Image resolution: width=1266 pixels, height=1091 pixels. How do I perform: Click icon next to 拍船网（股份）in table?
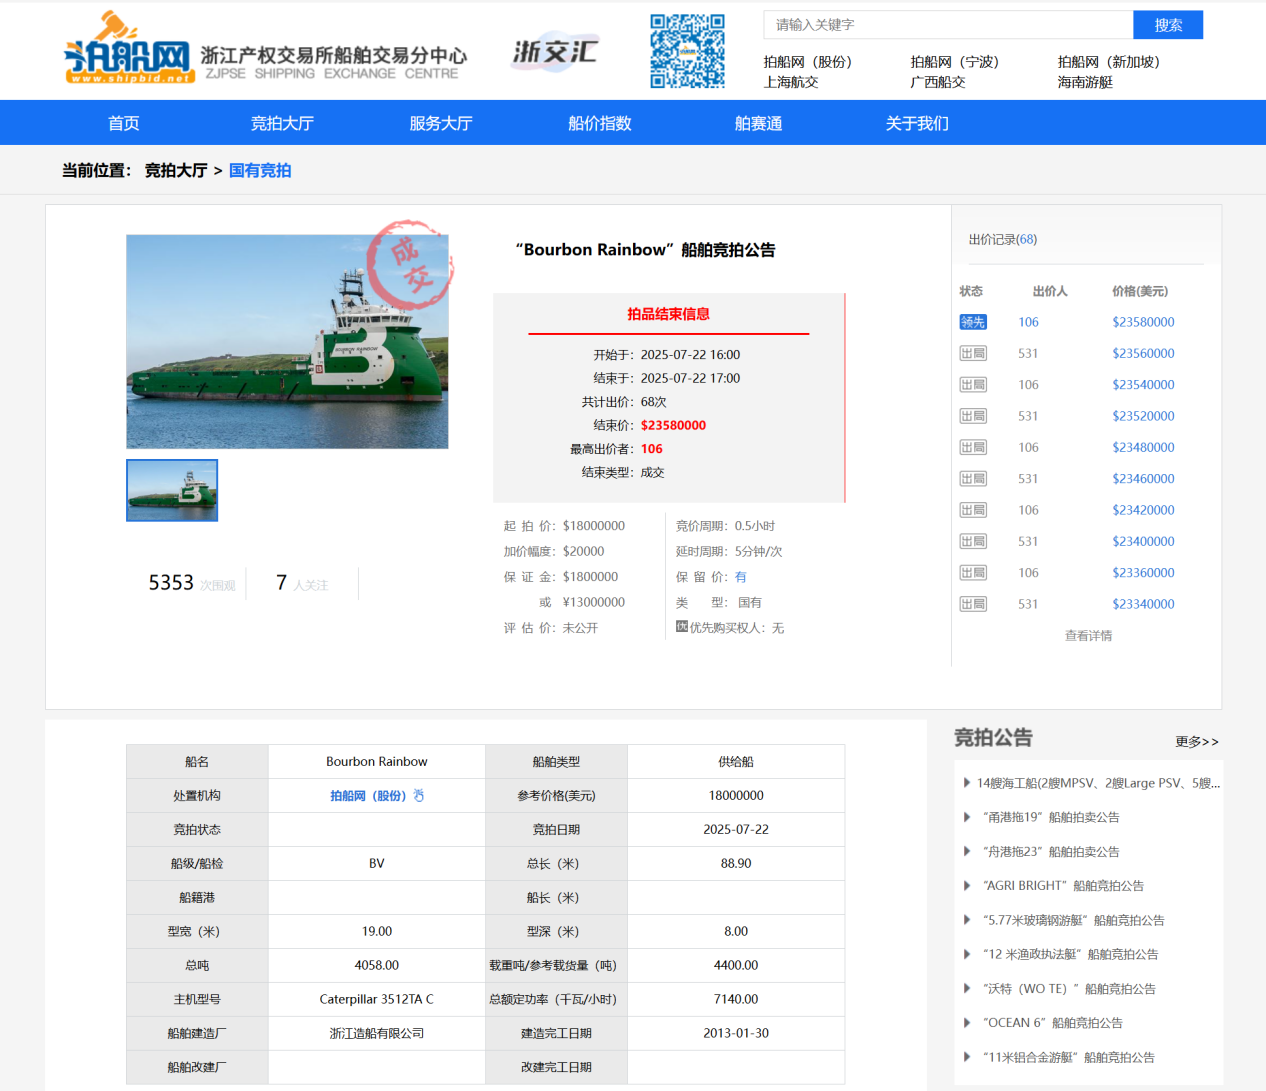(x=419, y=796)
